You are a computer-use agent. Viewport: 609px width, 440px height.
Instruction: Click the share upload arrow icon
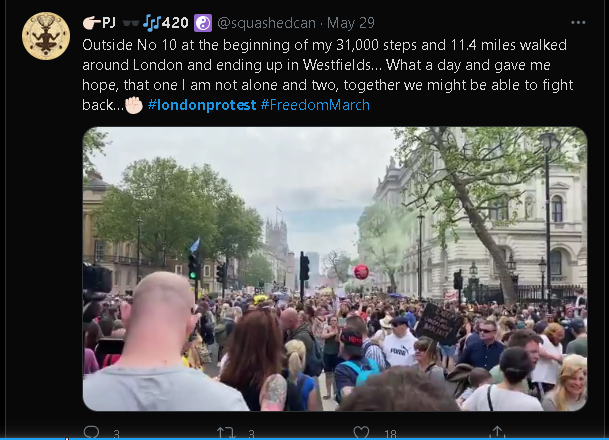[x=497, y=433]
